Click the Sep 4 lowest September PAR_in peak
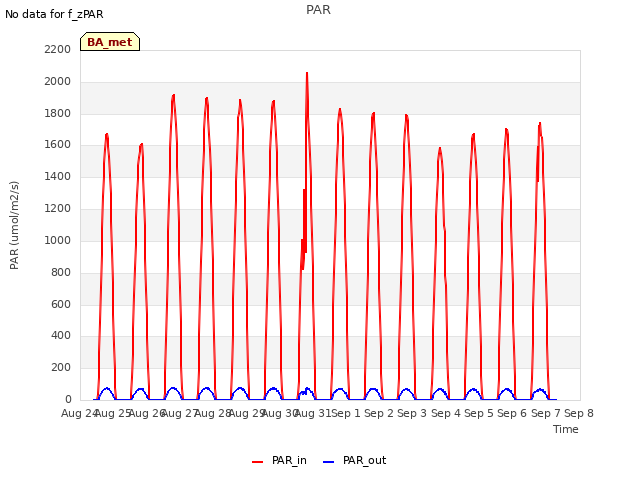The height and width of the screenshot is (480, 640). point(440,149)
